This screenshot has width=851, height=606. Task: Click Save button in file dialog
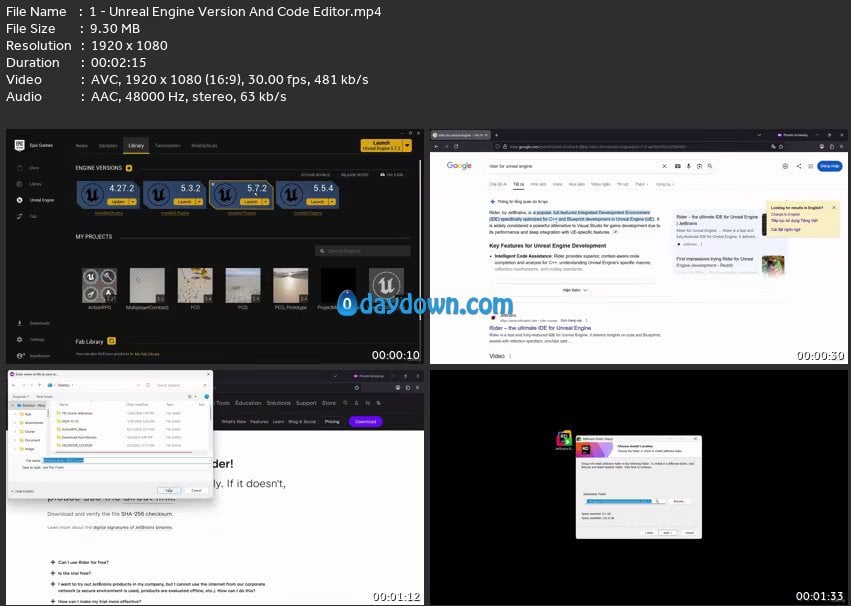point(169,490)
